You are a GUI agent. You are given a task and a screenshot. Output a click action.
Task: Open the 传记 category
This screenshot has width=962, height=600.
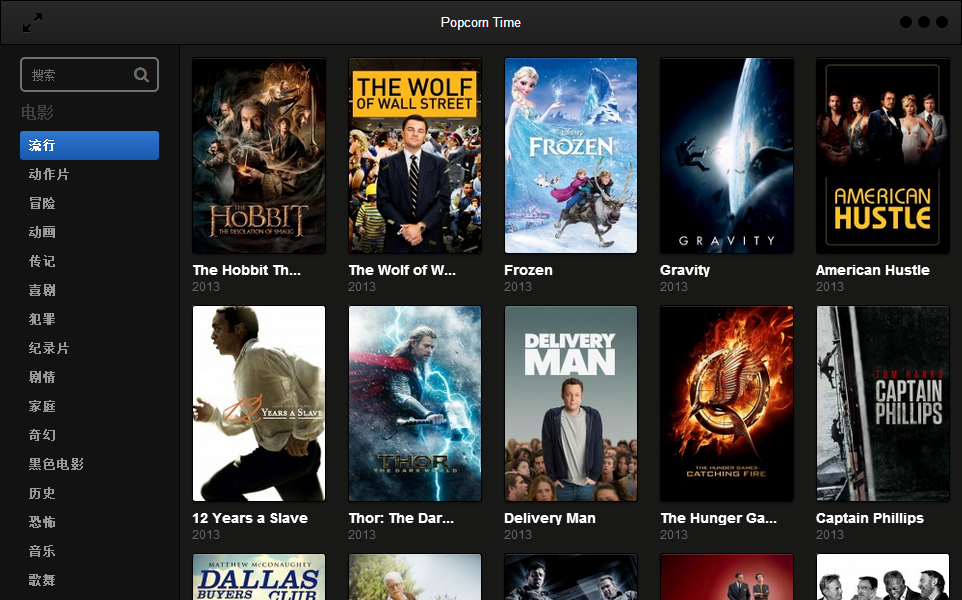tap(42, 261)
